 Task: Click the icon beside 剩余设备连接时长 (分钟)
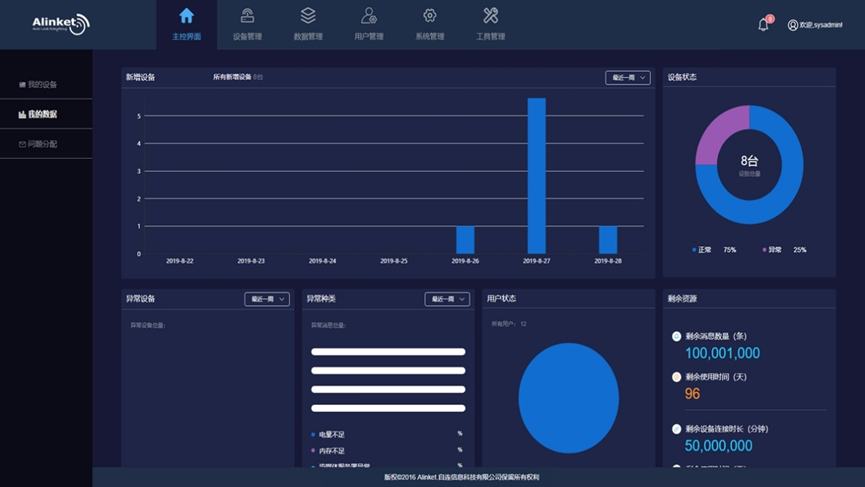tap(676, 429)
